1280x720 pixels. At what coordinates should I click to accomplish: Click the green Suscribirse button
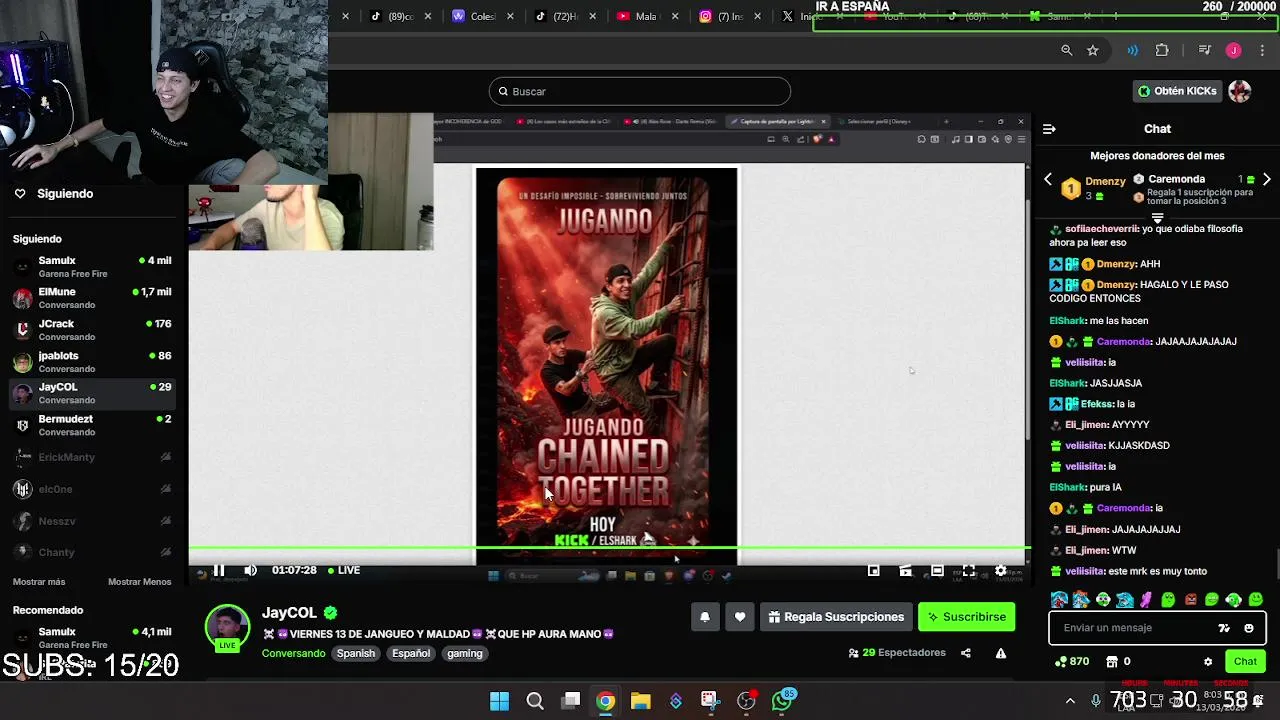coord(967,617)
